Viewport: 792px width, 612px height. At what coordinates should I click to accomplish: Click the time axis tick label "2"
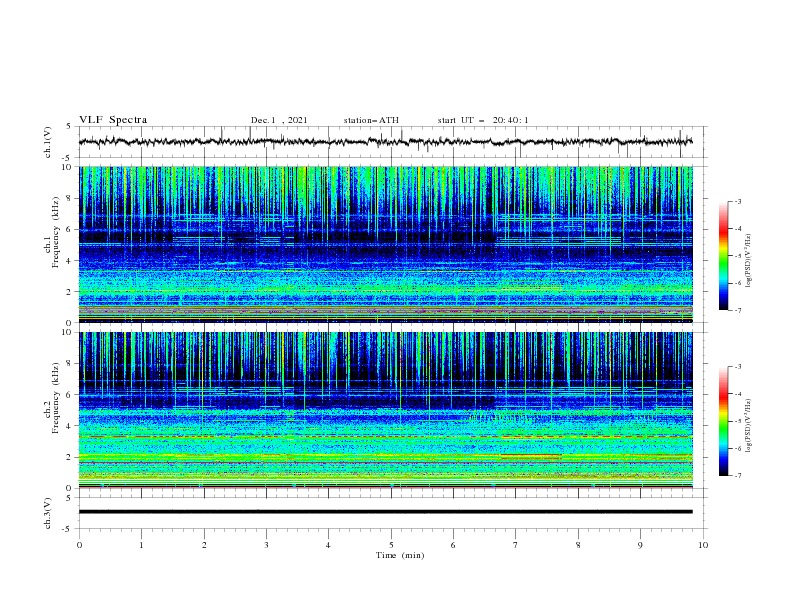[204, 545]
